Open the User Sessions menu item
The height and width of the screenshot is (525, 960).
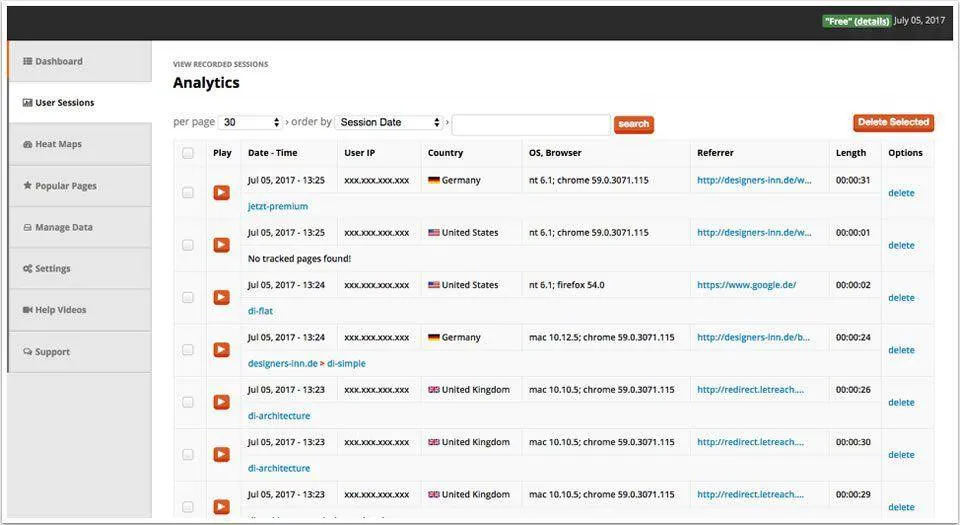[x=64, y=103]
